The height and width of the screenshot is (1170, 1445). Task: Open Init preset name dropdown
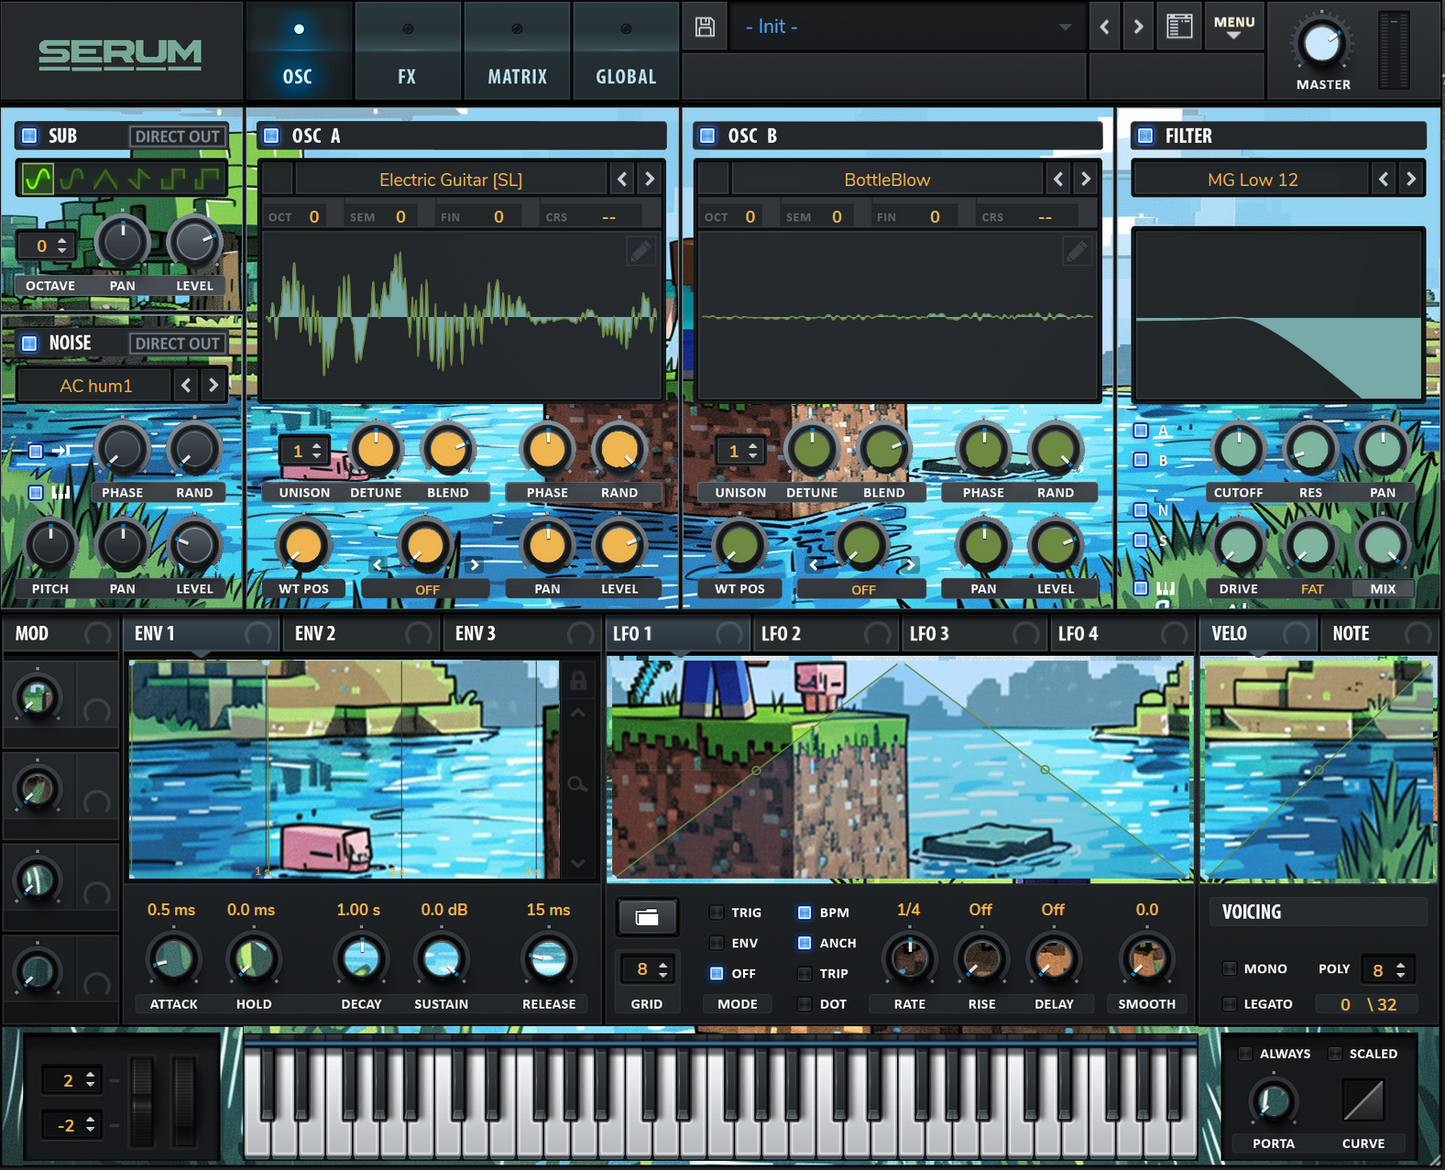[x=908, y=27]
